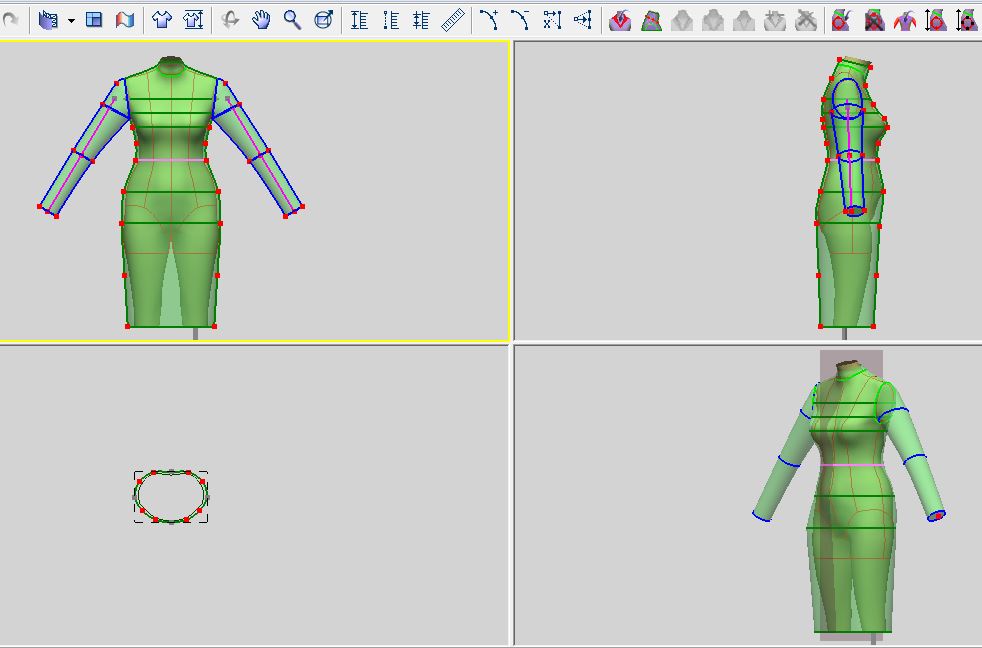Click the colored fabric texture map icon

[124, 19]
